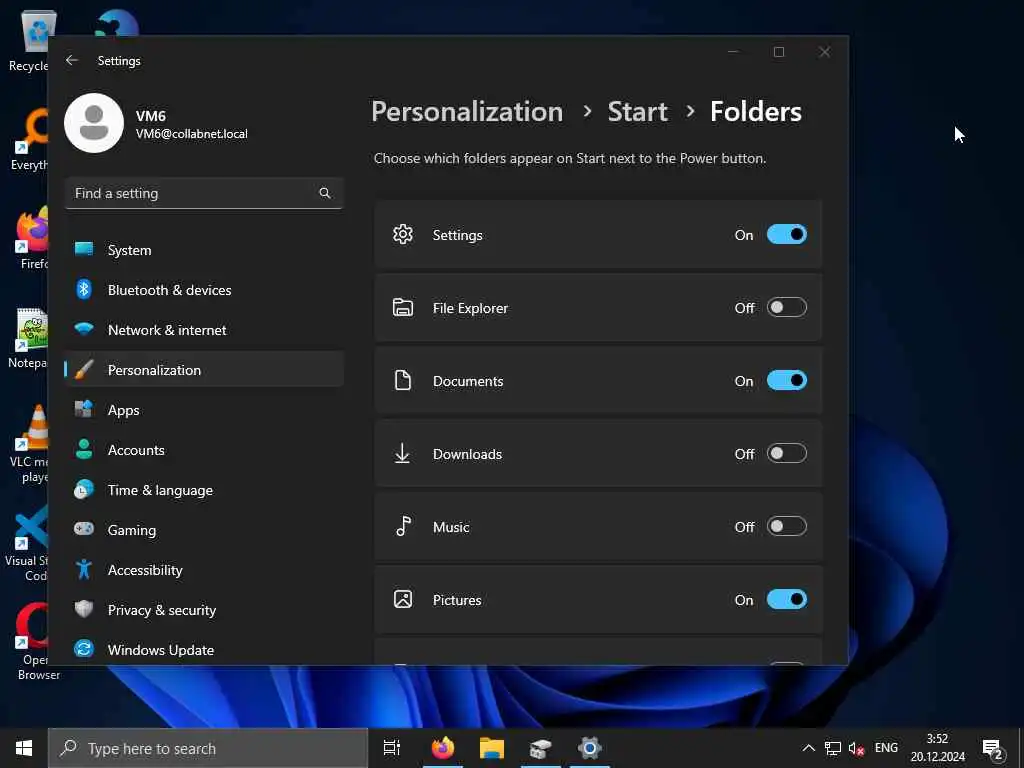This screenshot has width=1024, height=768.
Task: Turn off the Documents toggle
Action: 786,381
